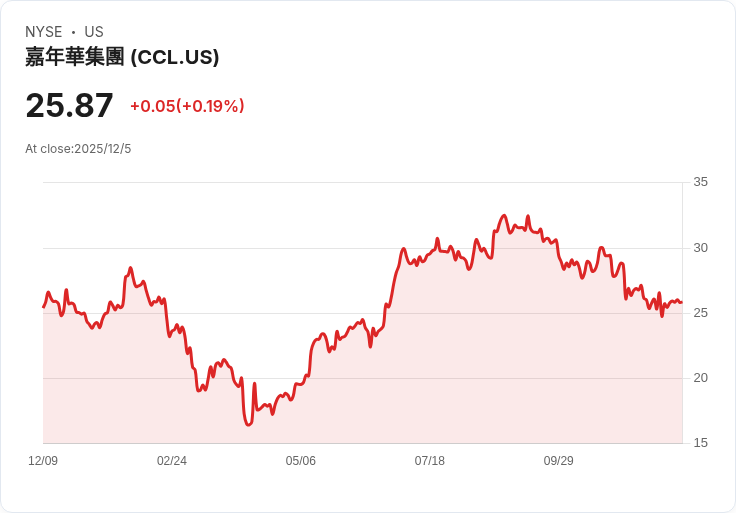The image size is (736, 513).
Task: Click the 25 price axis label
Action: (700, 313)
